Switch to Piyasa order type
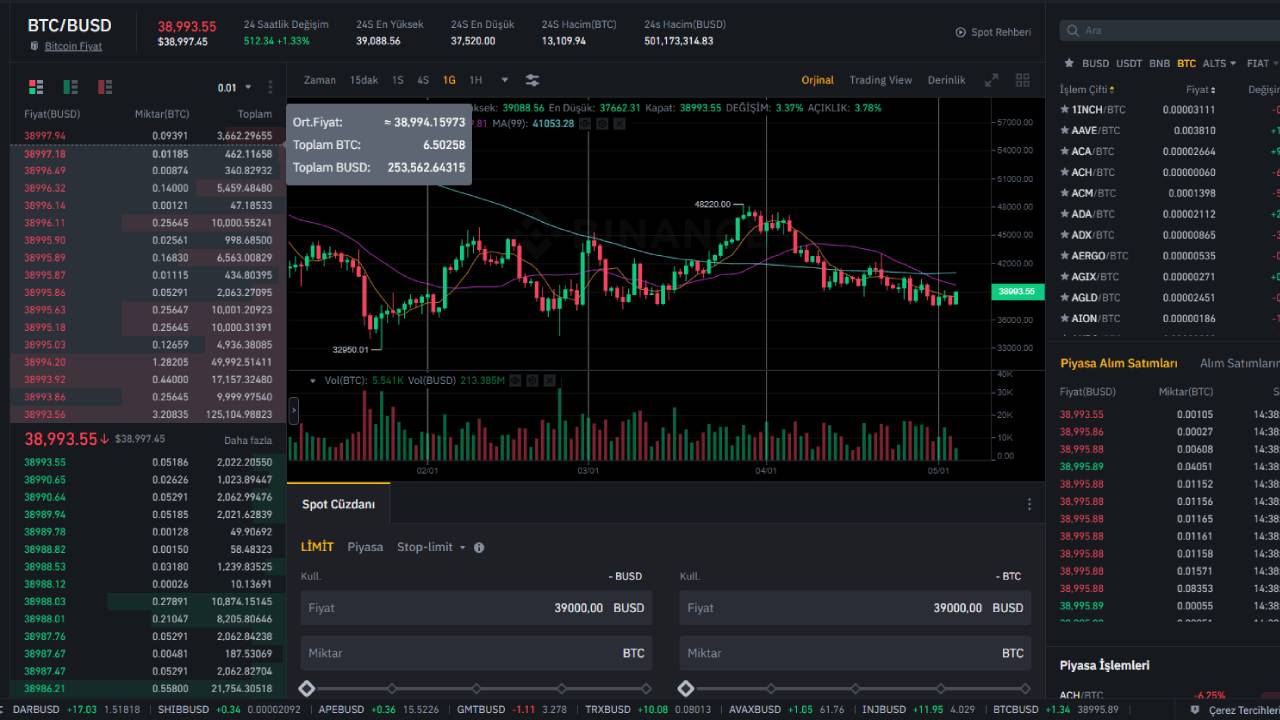 coord(365,547)
